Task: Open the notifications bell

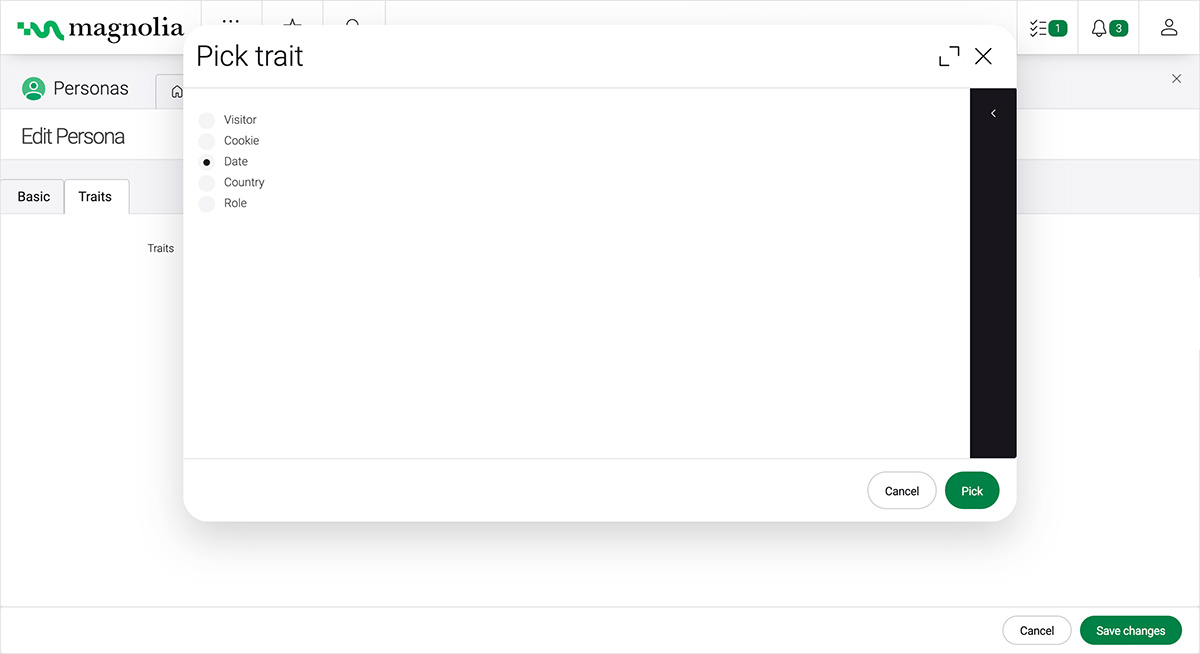Action: 1108,28
